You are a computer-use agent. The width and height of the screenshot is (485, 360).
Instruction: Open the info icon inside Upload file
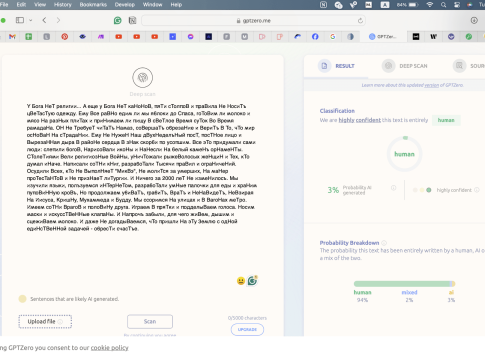60,322
